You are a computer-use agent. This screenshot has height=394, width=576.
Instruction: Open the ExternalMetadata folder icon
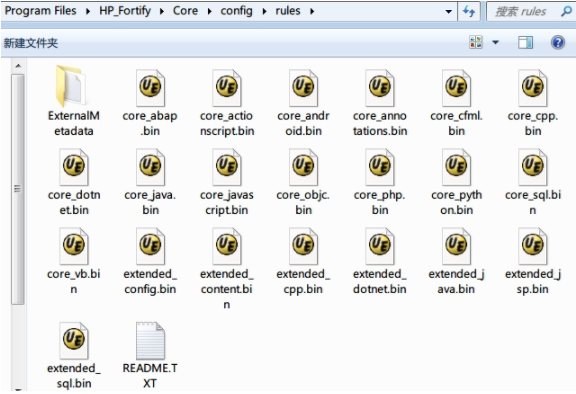[x=71, y=86]
